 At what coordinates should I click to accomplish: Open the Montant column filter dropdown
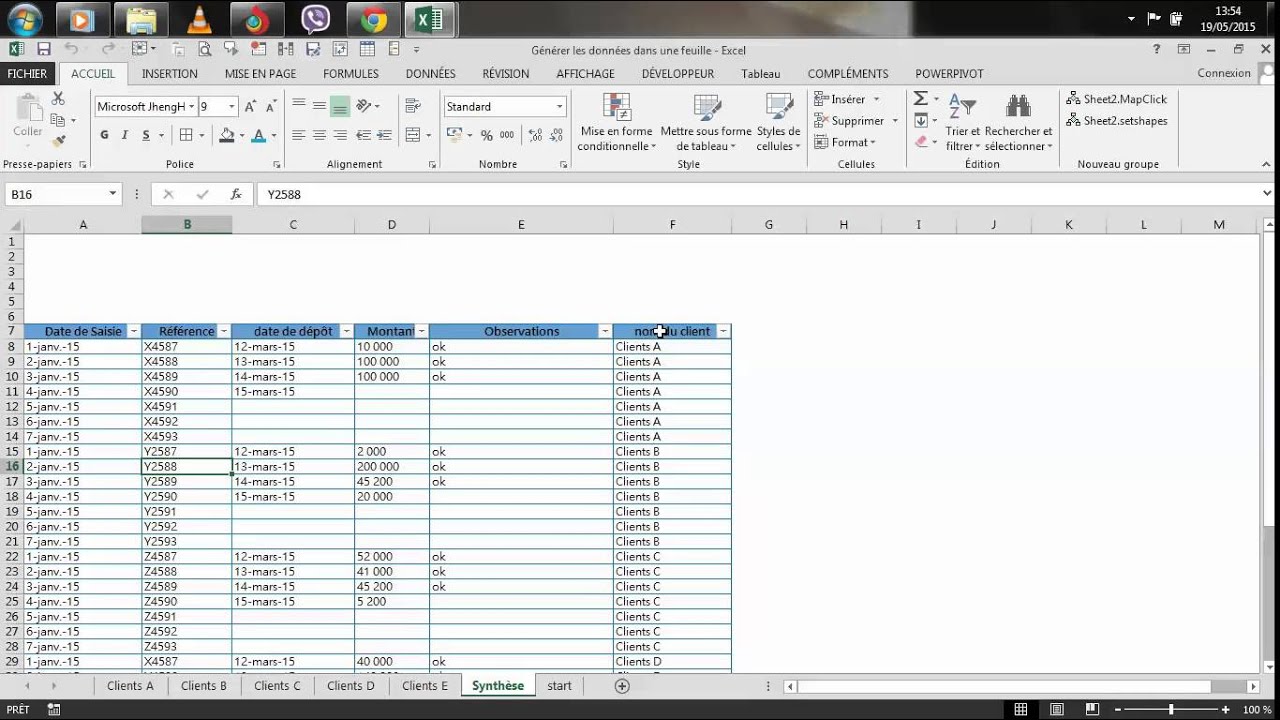coord(421,331)
